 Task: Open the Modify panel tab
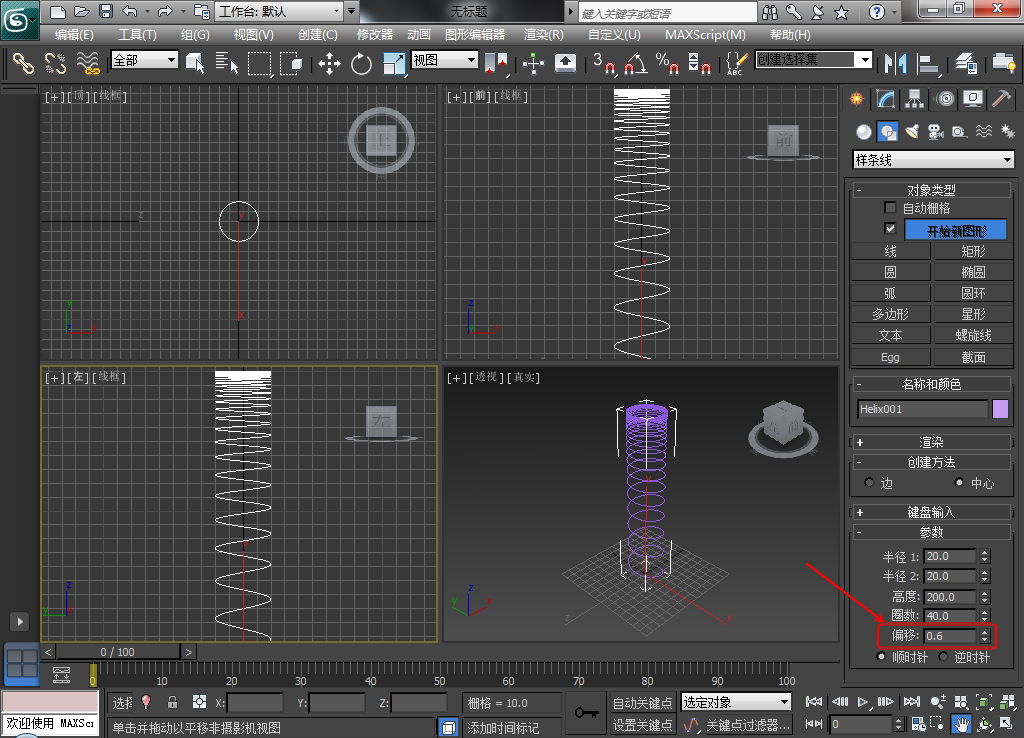tap(885, 99)
